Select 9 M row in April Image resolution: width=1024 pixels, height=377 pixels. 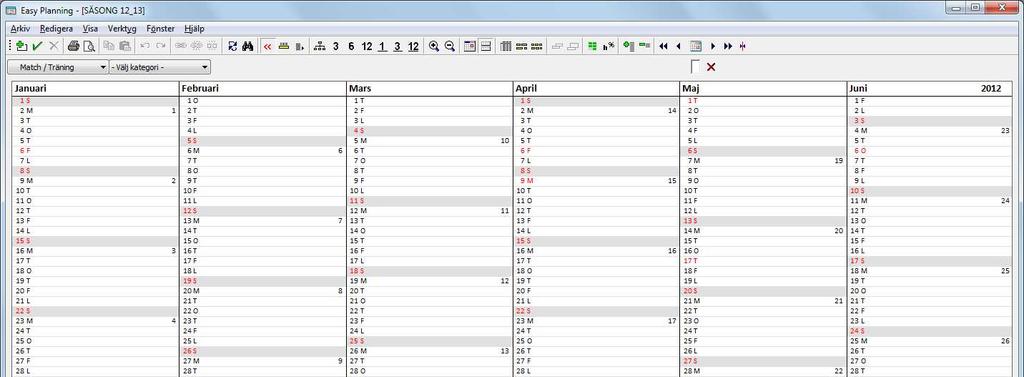click(x=597, y=180)
